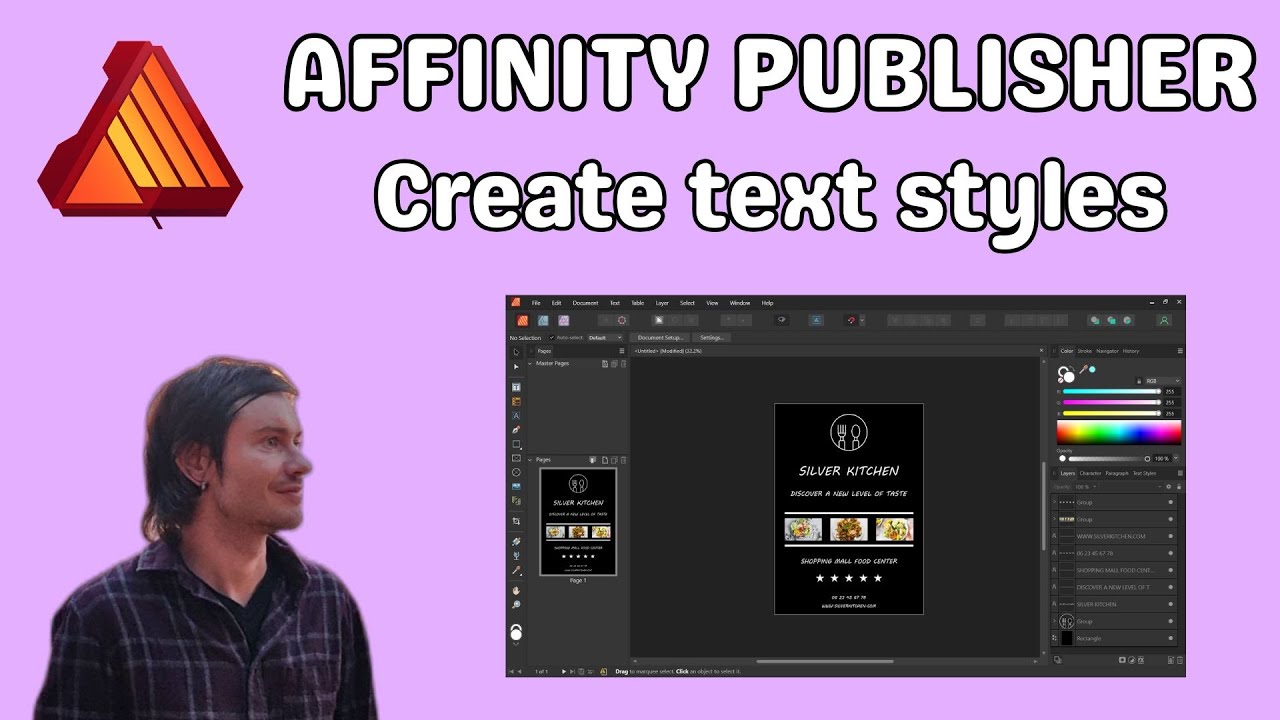Select the Zoom tool
Screen dimensions: 1280x720
coord(516,605)
